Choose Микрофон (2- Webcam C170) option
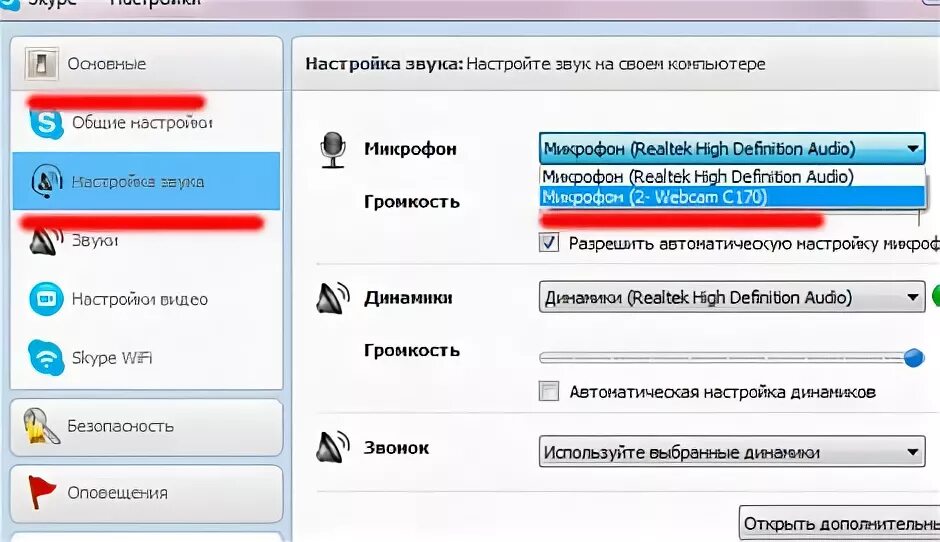The image size is (940, 542). pyautogui.click(x=732, y=196)
